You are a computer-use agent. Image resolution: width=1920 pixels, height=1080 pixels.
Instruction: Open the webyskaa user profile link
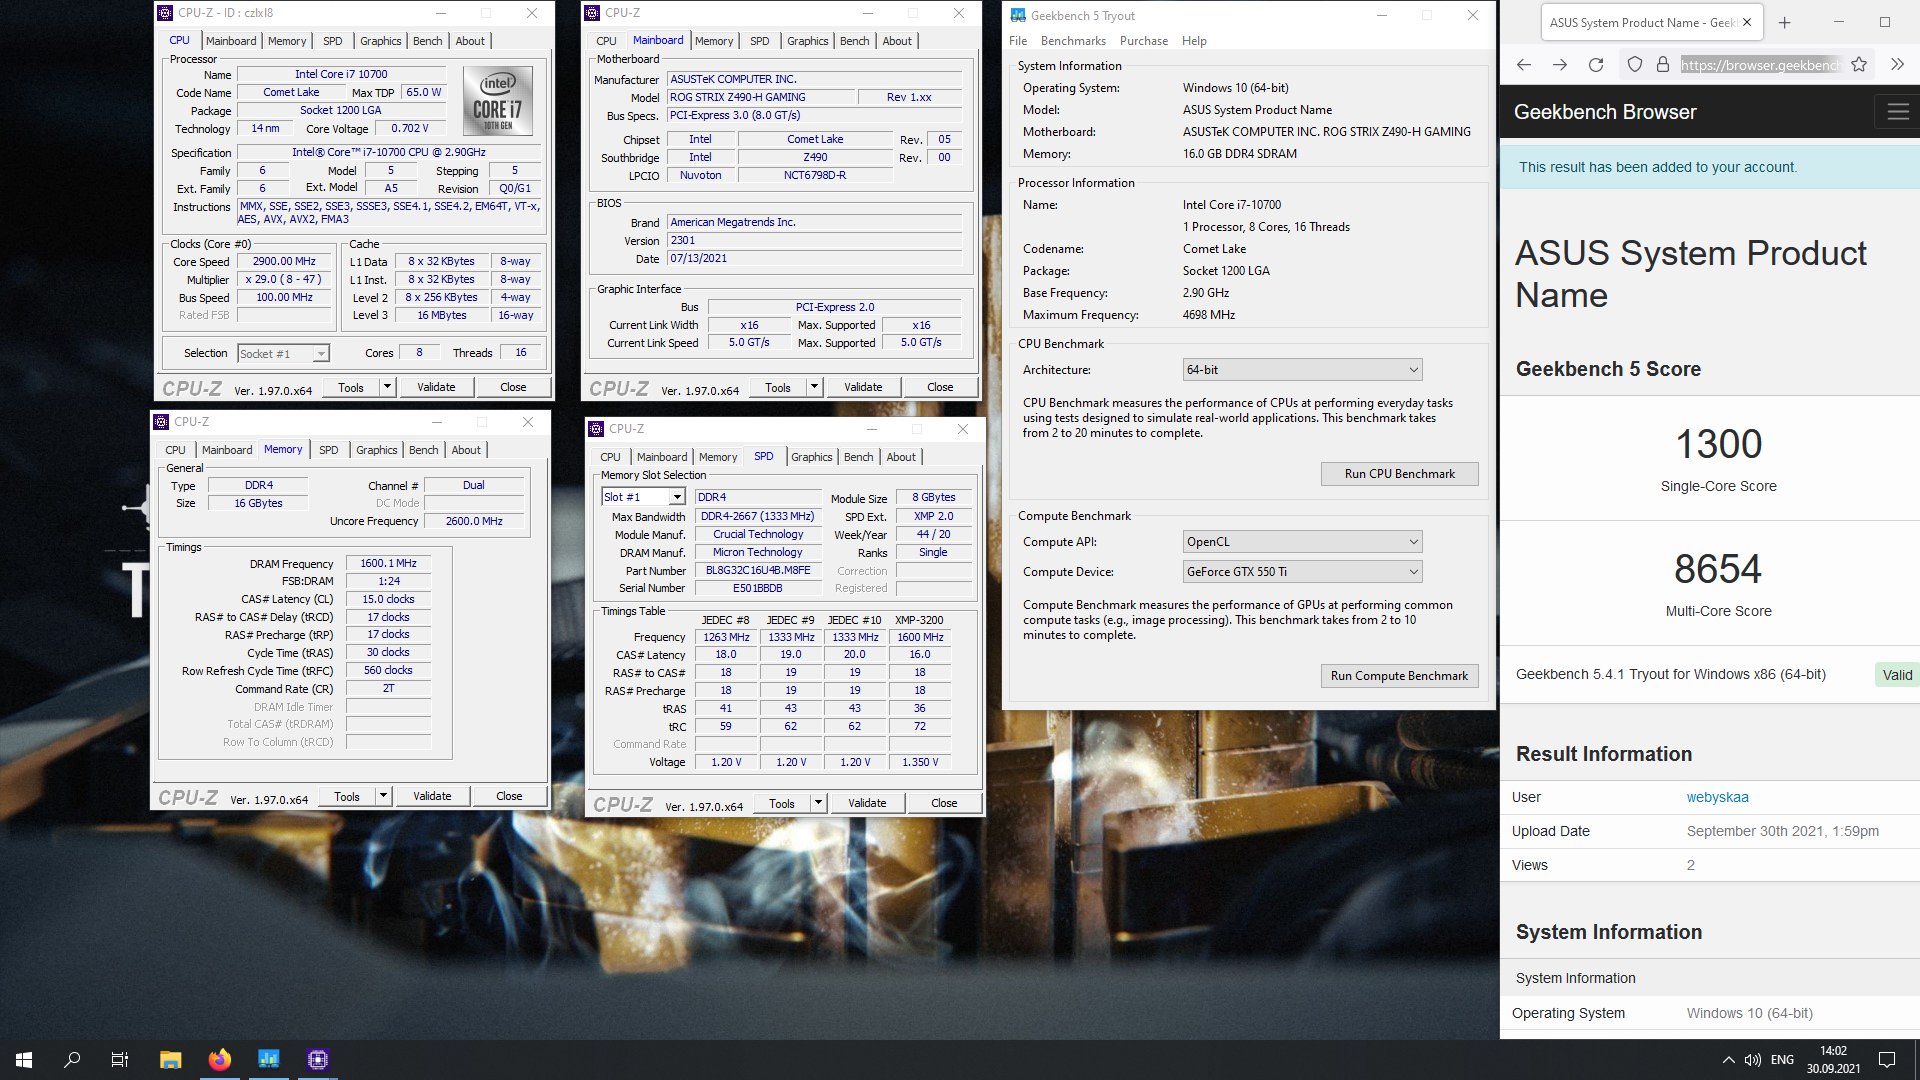tap(1717, 797)
